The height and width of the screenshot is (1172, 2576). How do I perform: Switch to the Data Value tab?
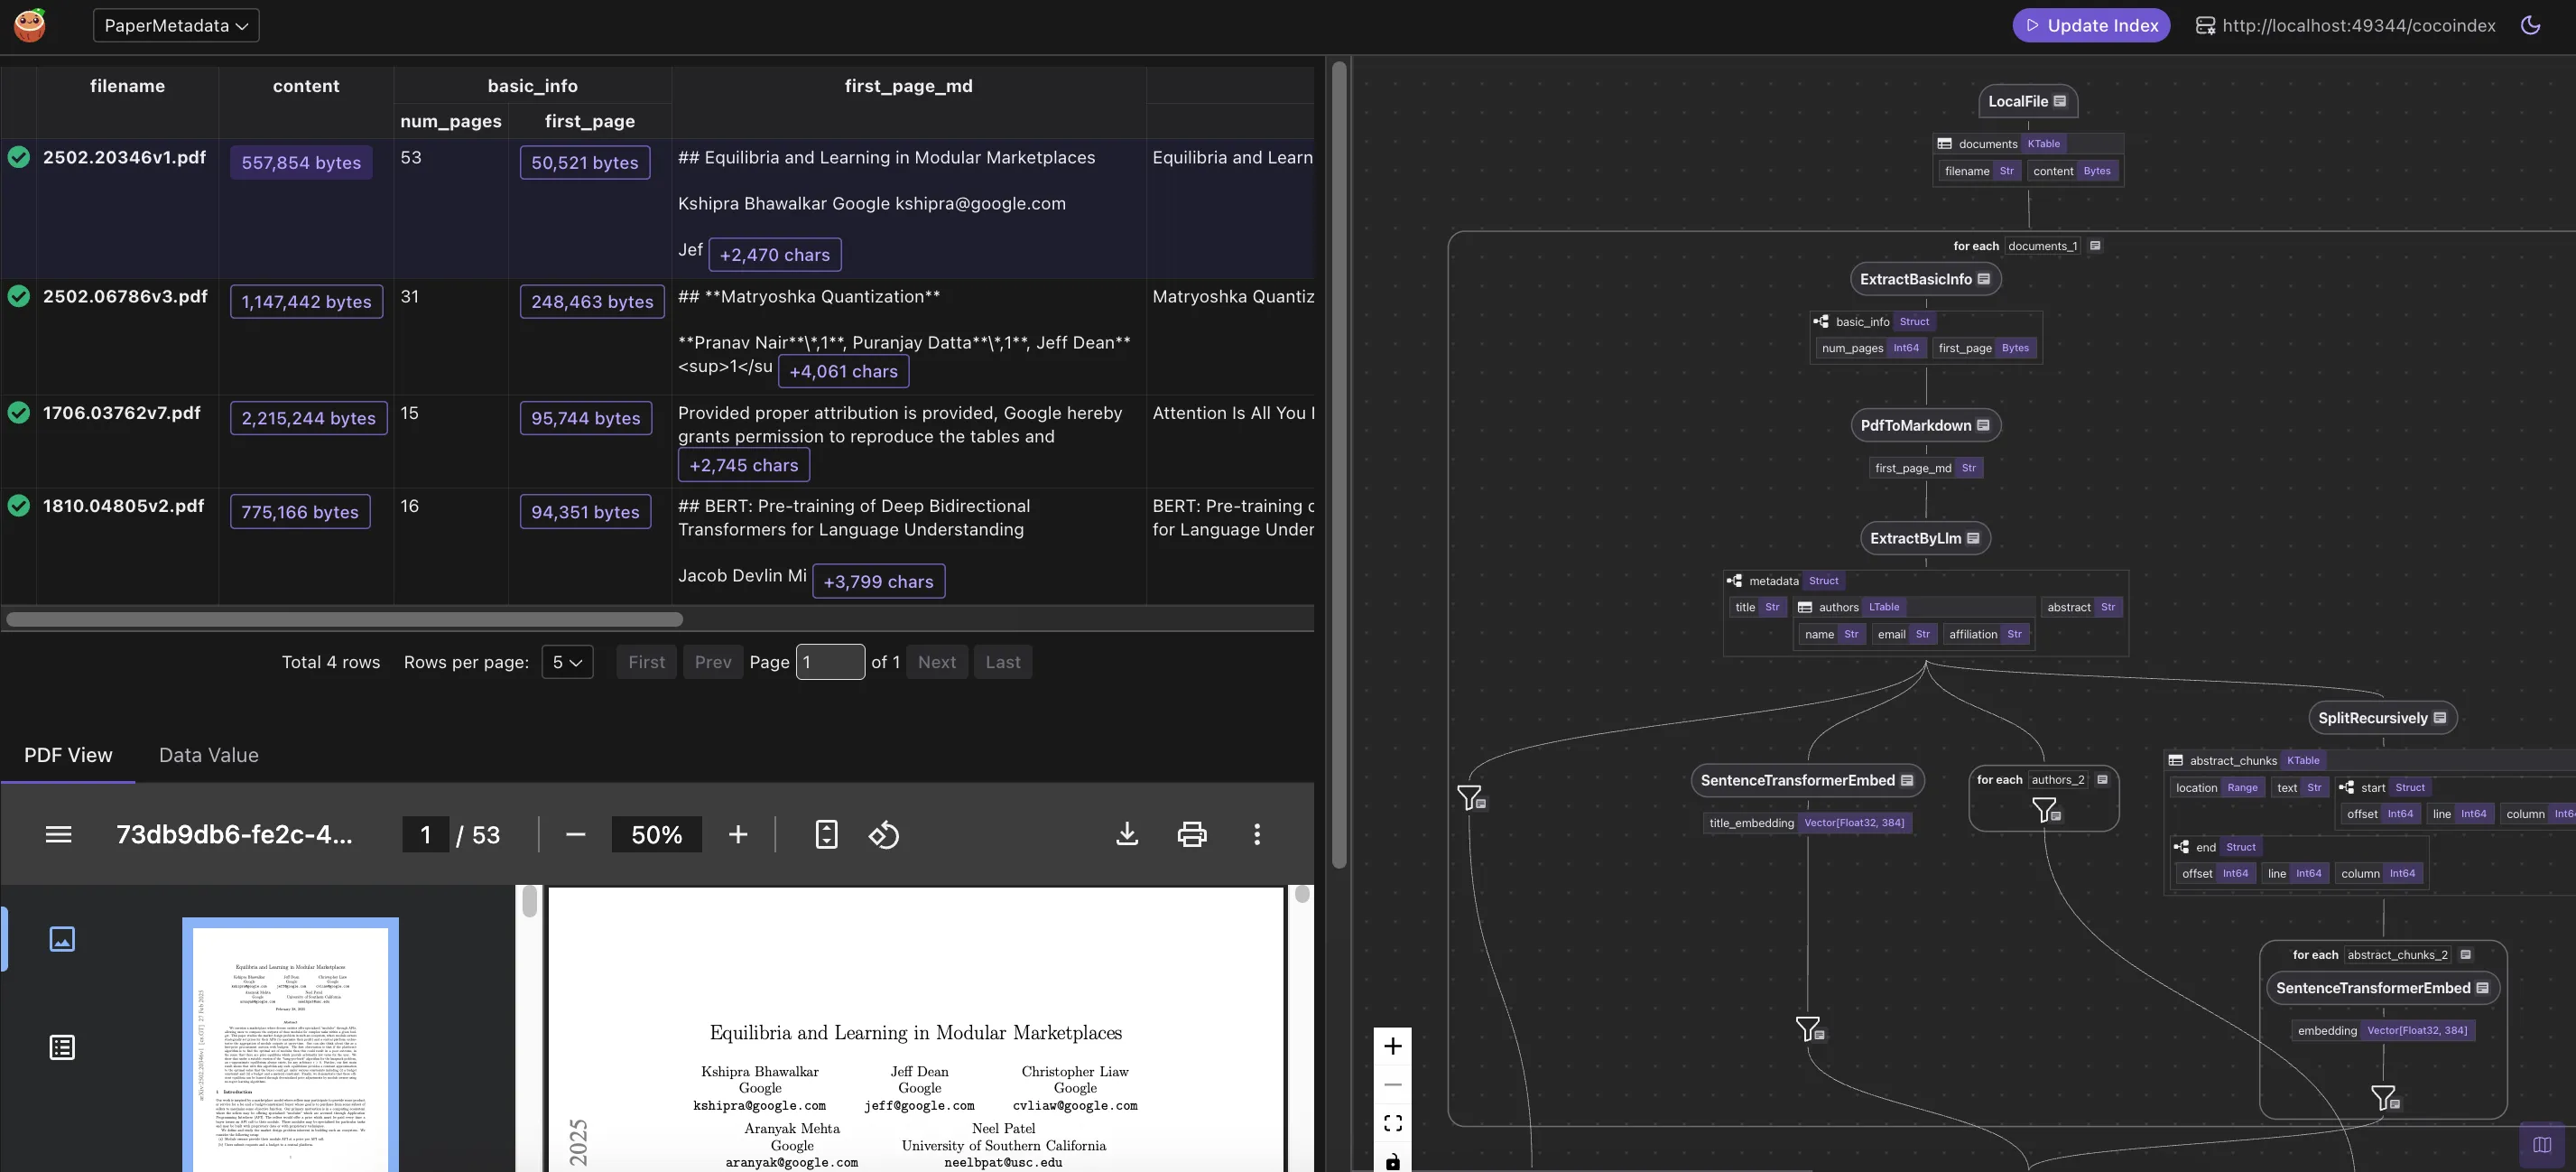click(209, 755)
